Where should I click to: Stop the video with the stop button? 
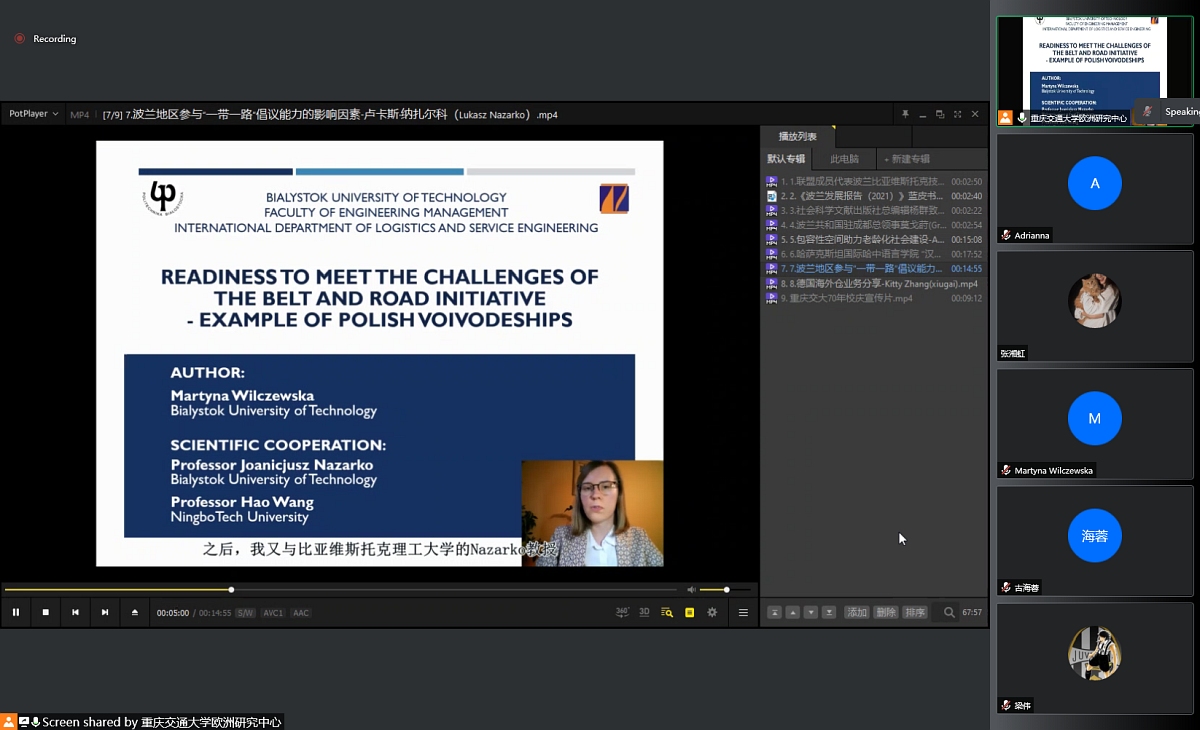click(x=45, y=612)
